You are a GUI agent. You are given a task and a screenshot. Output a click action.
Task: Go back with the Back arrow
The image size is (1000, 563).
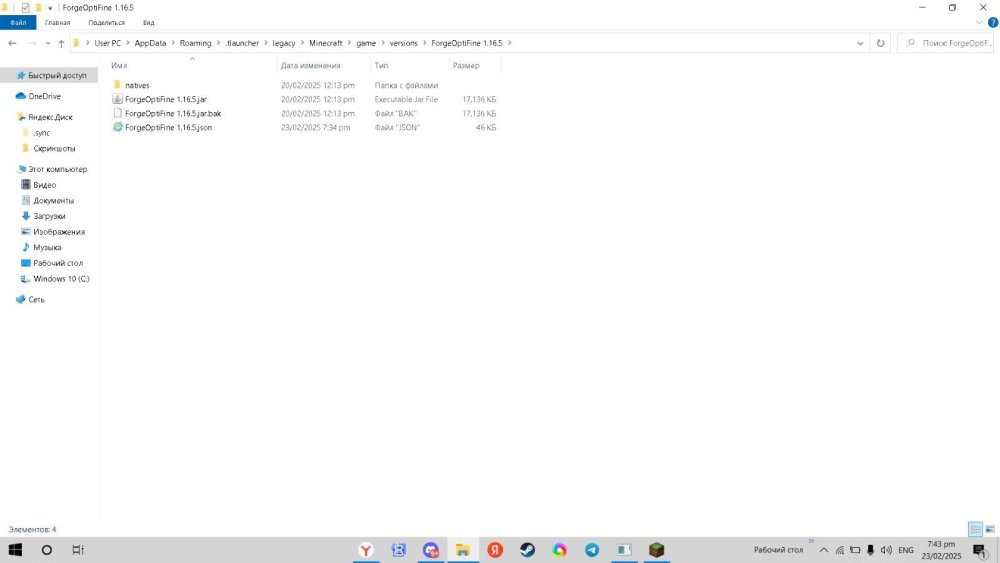pyautogui.click(x=12, y=43)
